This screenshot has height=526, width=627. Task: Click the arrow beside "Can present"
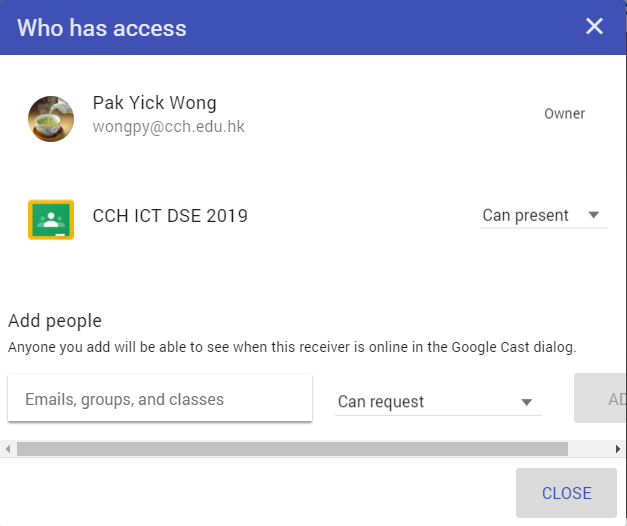[593, 215]
